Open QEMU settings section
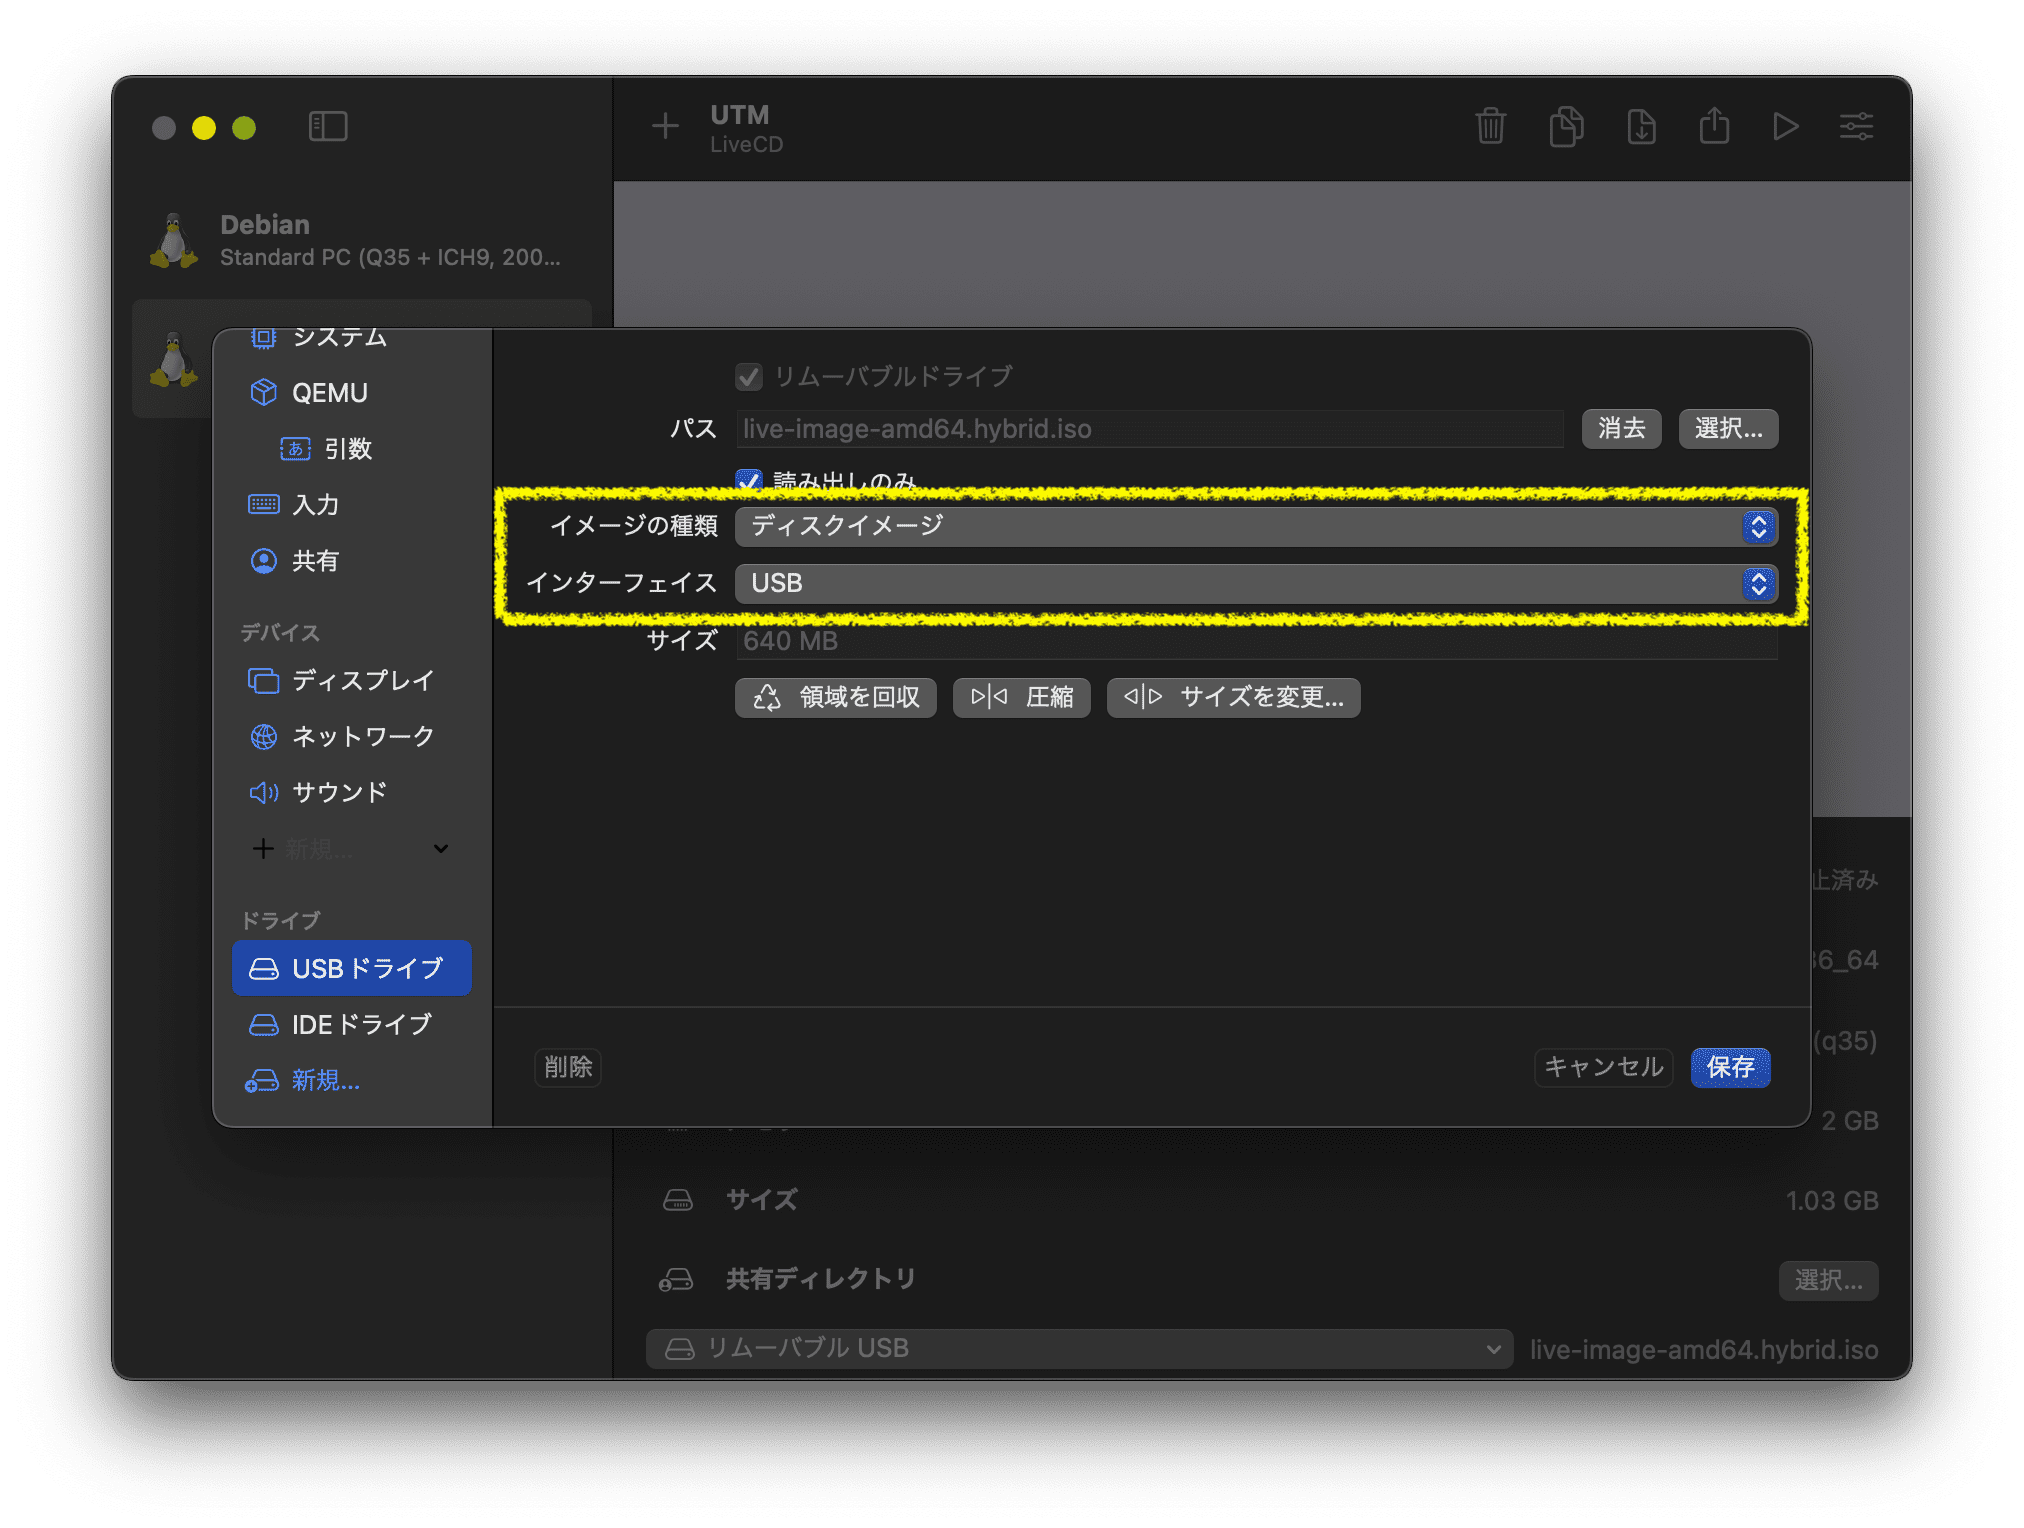Screen dimensions: 2024x1528 point(352,393)
